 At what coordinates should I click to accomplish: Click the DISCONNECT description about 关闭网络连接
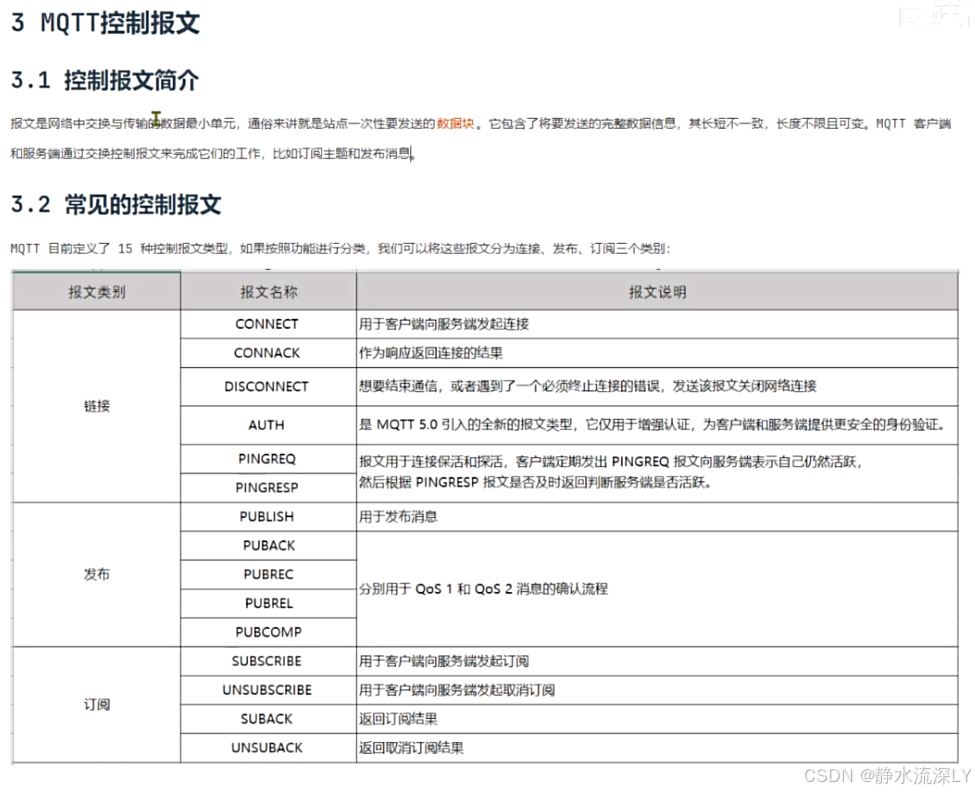pyautogui.click(x=588, y=386)
